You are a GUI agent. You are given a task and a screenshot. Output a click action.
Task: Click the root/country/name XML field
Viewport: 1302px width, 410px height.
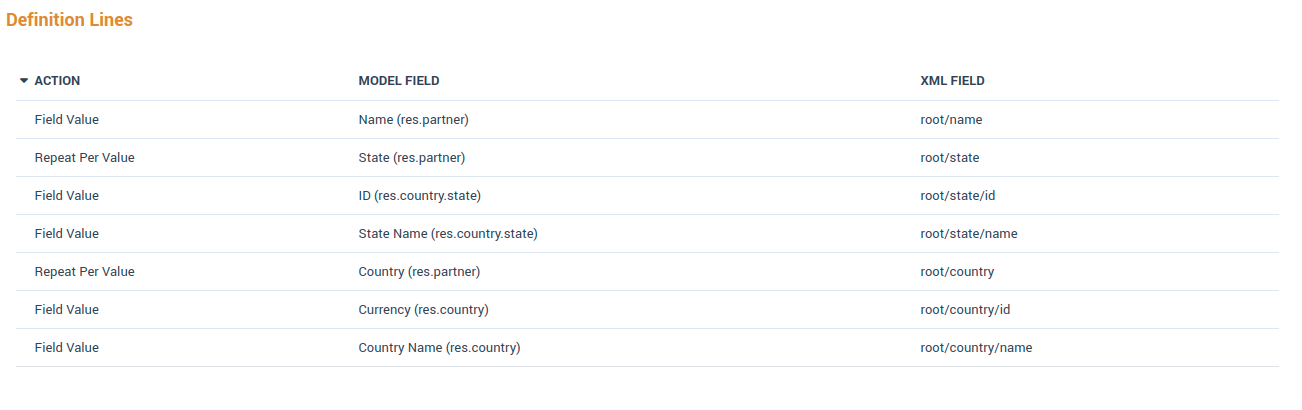point(976,348)
